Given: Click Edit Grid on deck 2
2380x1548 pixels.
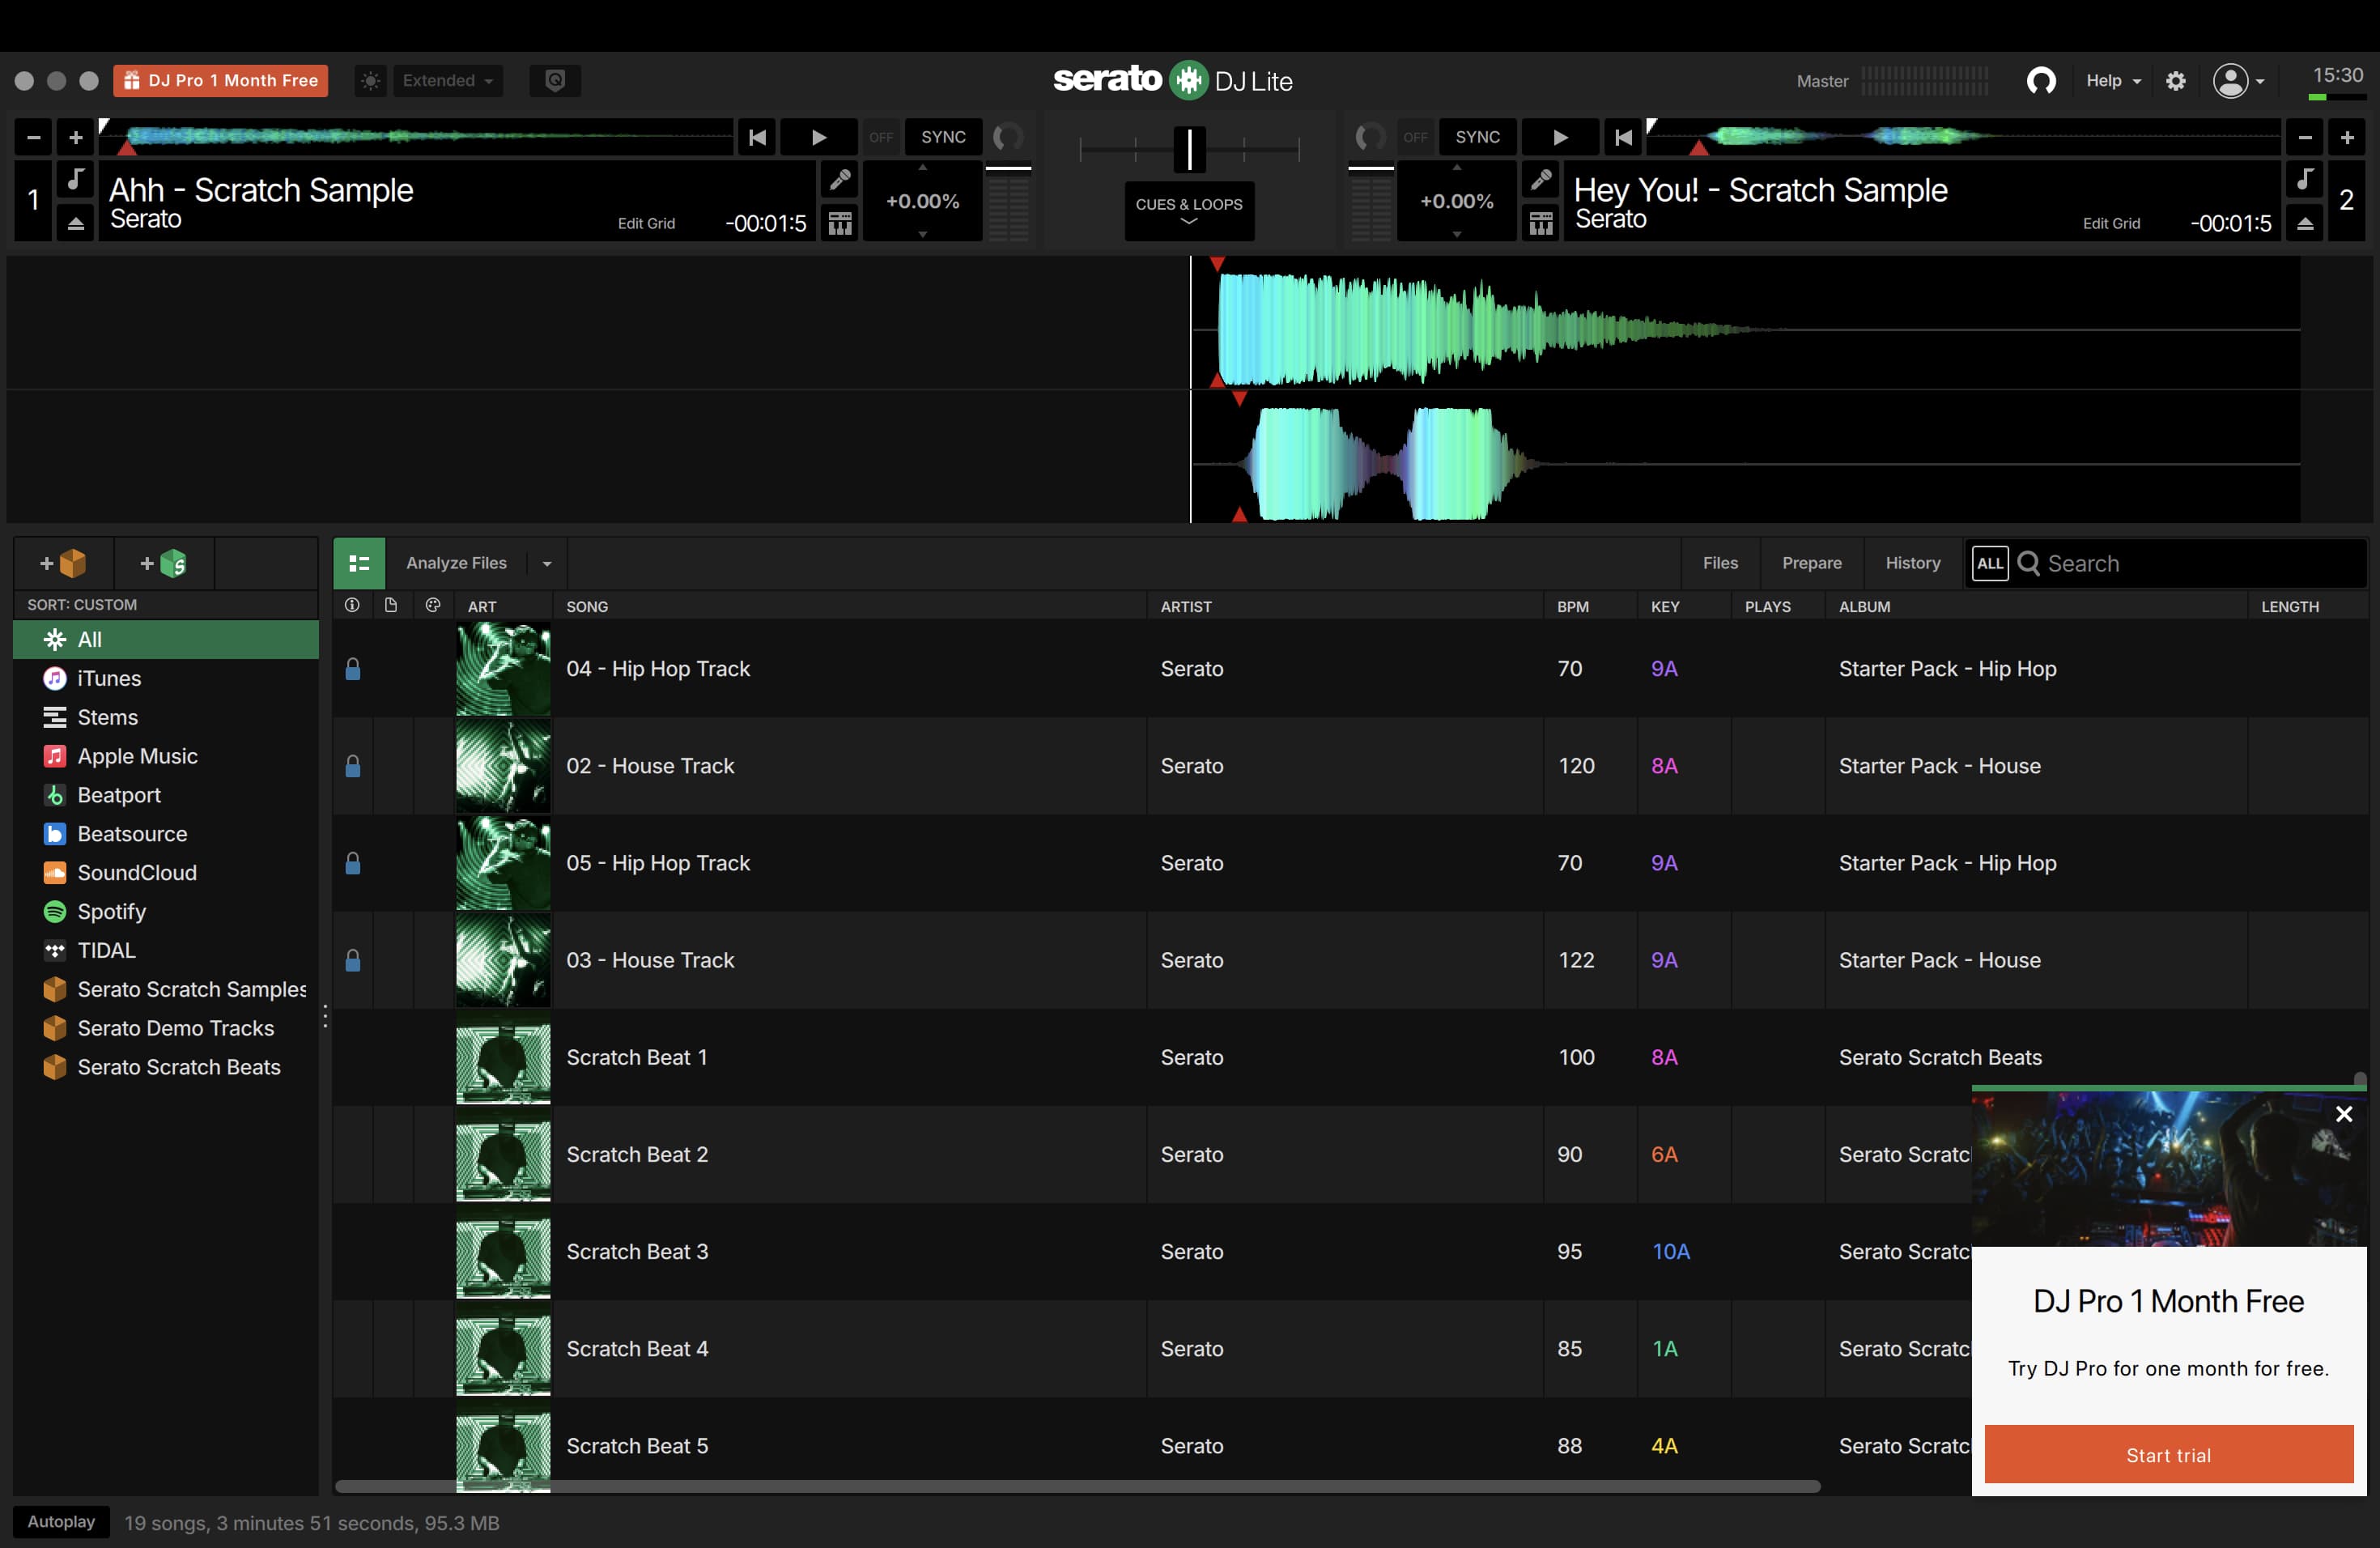Looking at the screenshot, I should [x=2111, y=223].
